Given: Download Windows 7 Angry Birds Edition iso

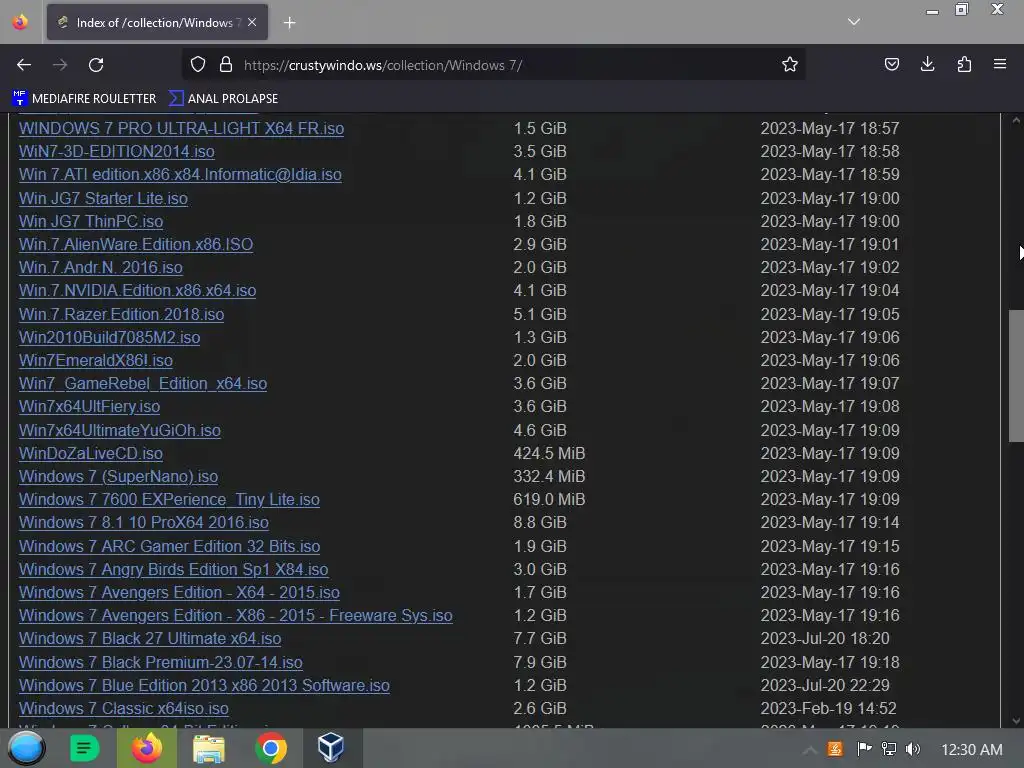Looking at the screenshot, I should pos(174,569).
